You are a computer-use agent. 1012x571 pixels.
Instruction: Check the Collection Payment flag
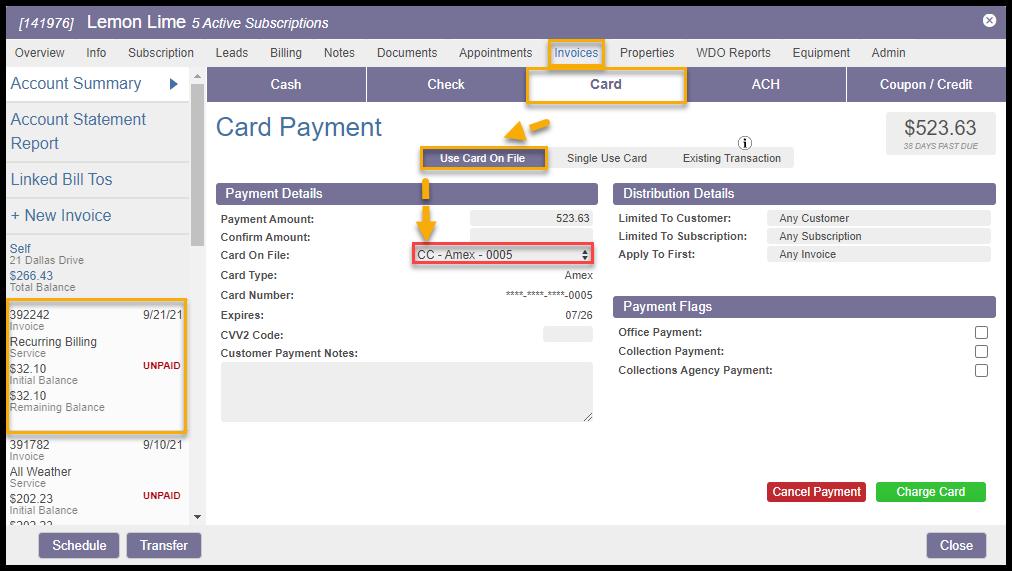pyautogui.click(x=981, y=352)
